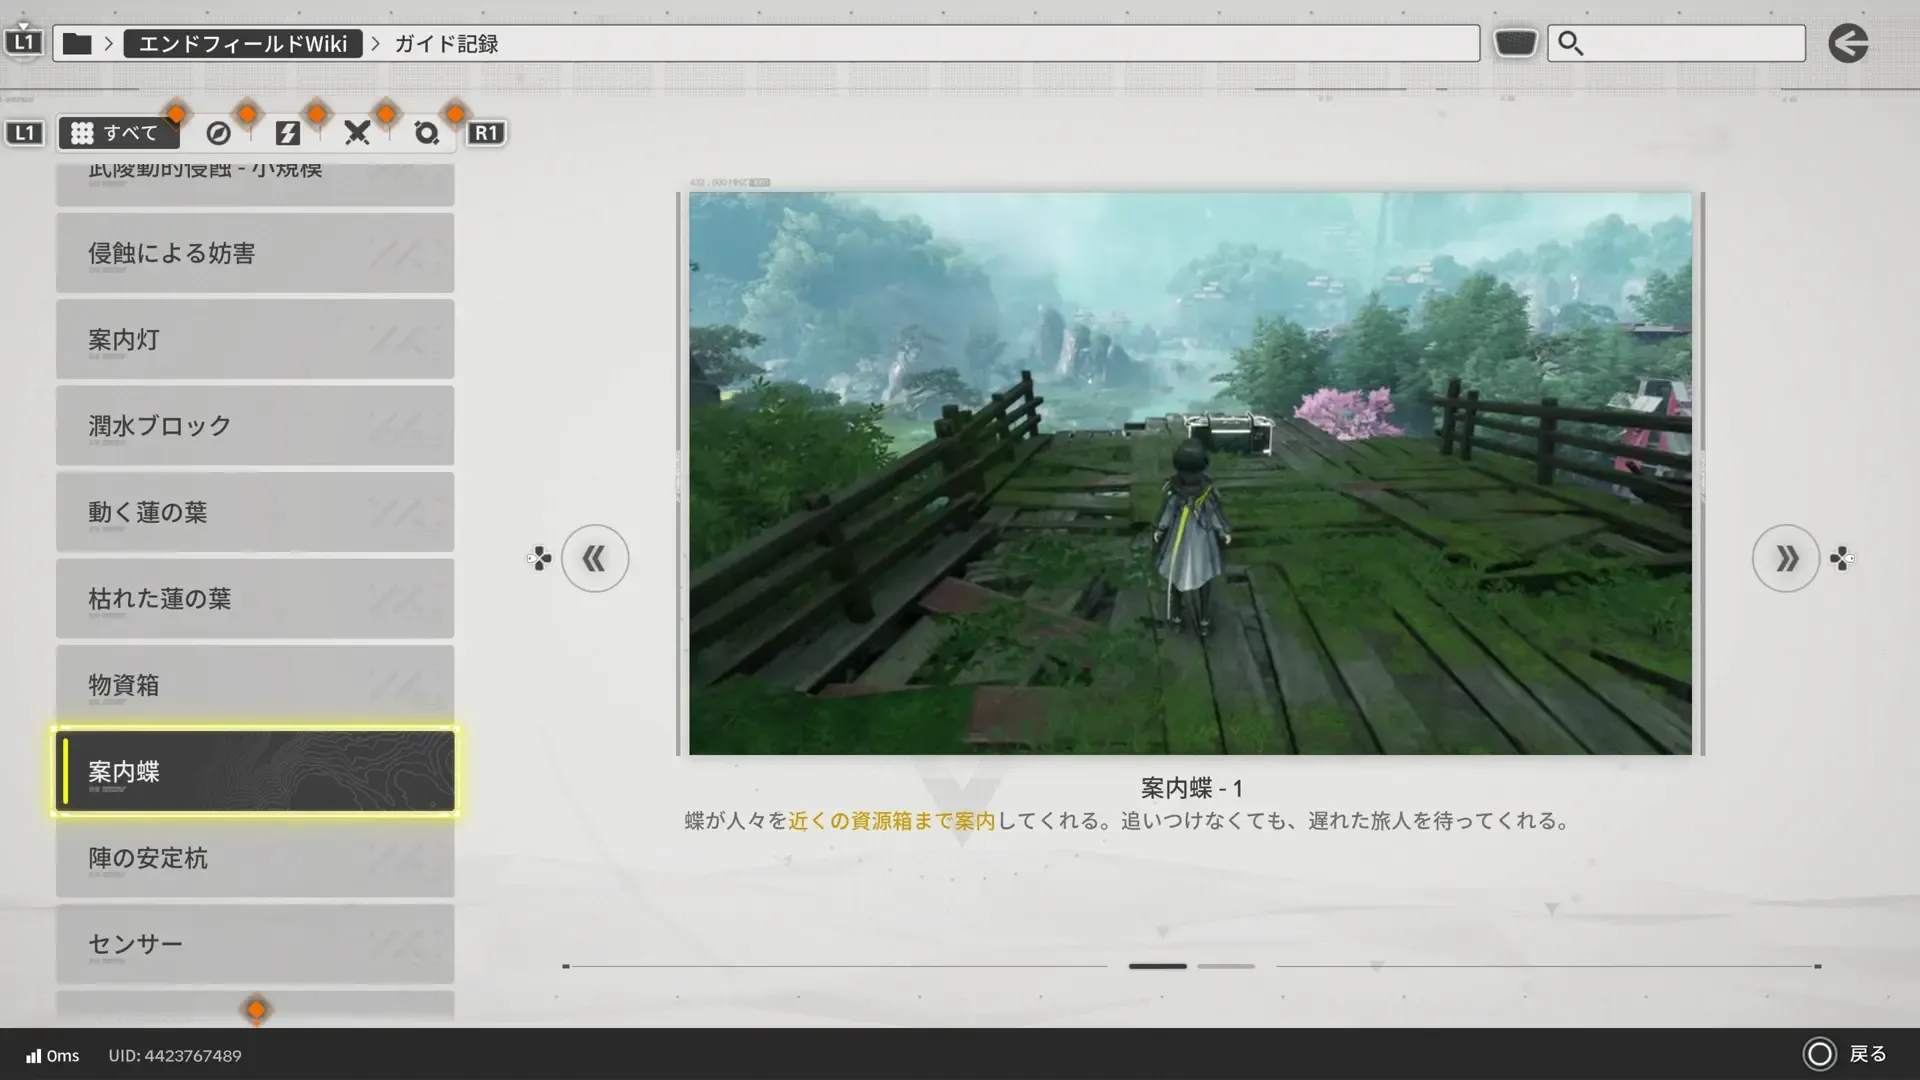Open エンドフィールドWiki breadcrumb item

click(x=243, y=44)
